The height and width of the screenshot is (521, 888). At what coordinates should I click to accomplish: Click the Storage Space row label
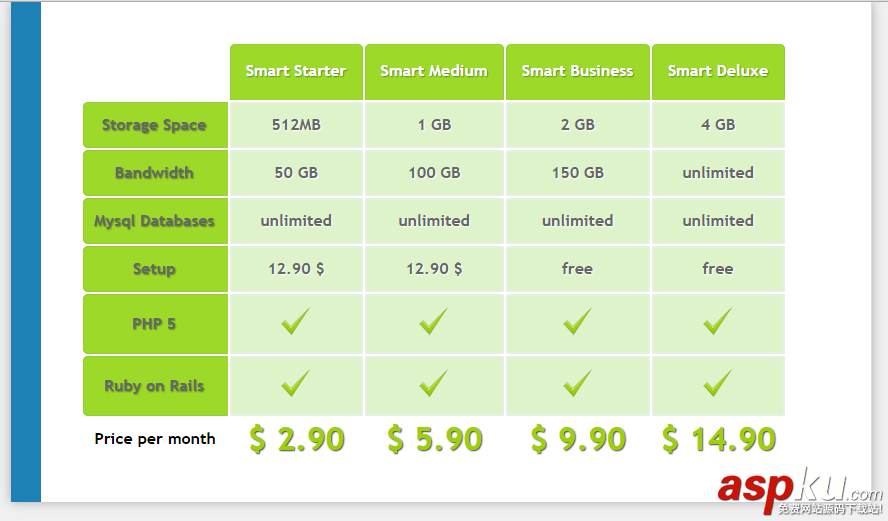[155, 125]
